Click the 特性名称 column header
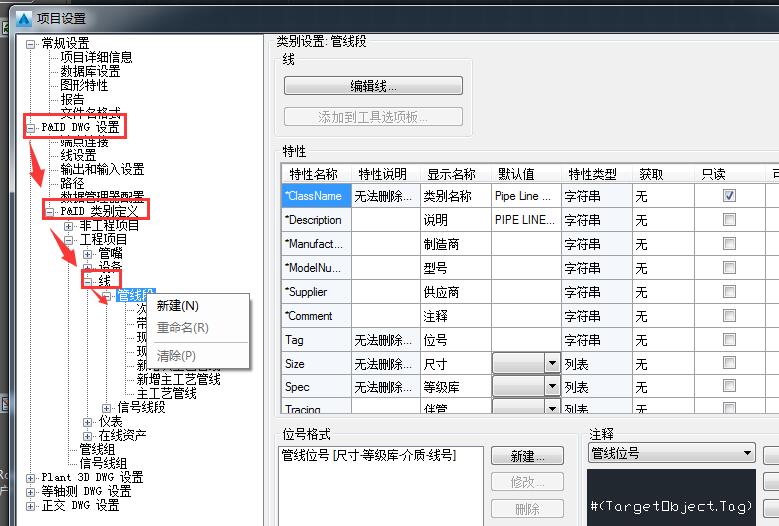The image size is (779, 526). pyautogui.click(x=316, y=174)
